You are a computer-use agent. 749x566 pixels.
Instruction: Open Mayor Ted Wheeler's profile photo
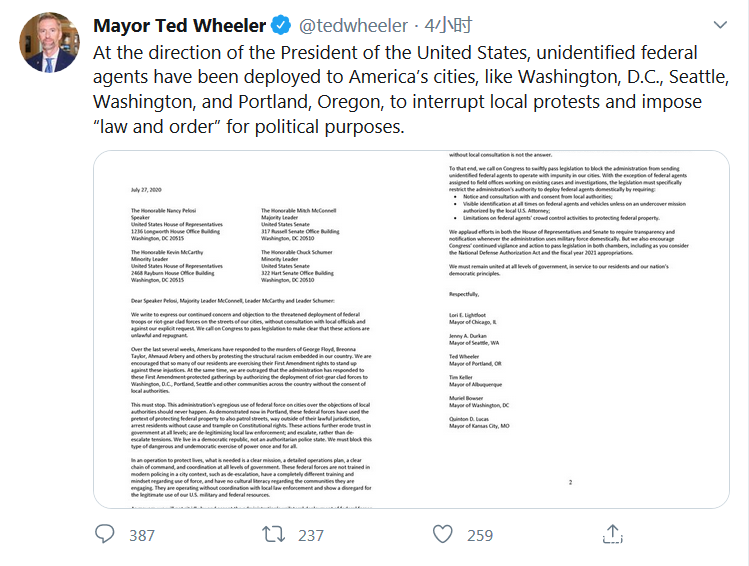click(x=49, y=42)
